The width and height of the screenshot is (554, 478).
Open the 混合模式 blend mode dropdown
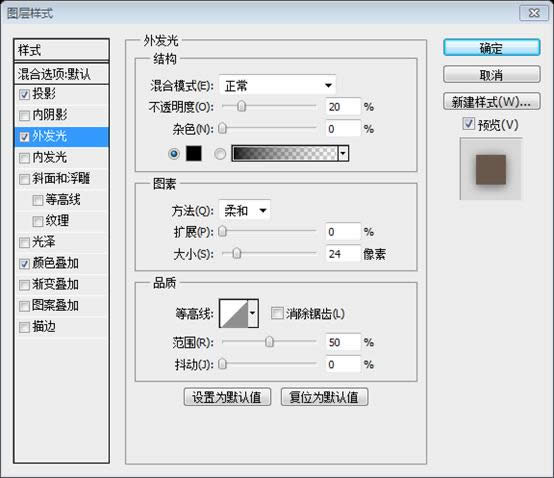pos(277,85)
